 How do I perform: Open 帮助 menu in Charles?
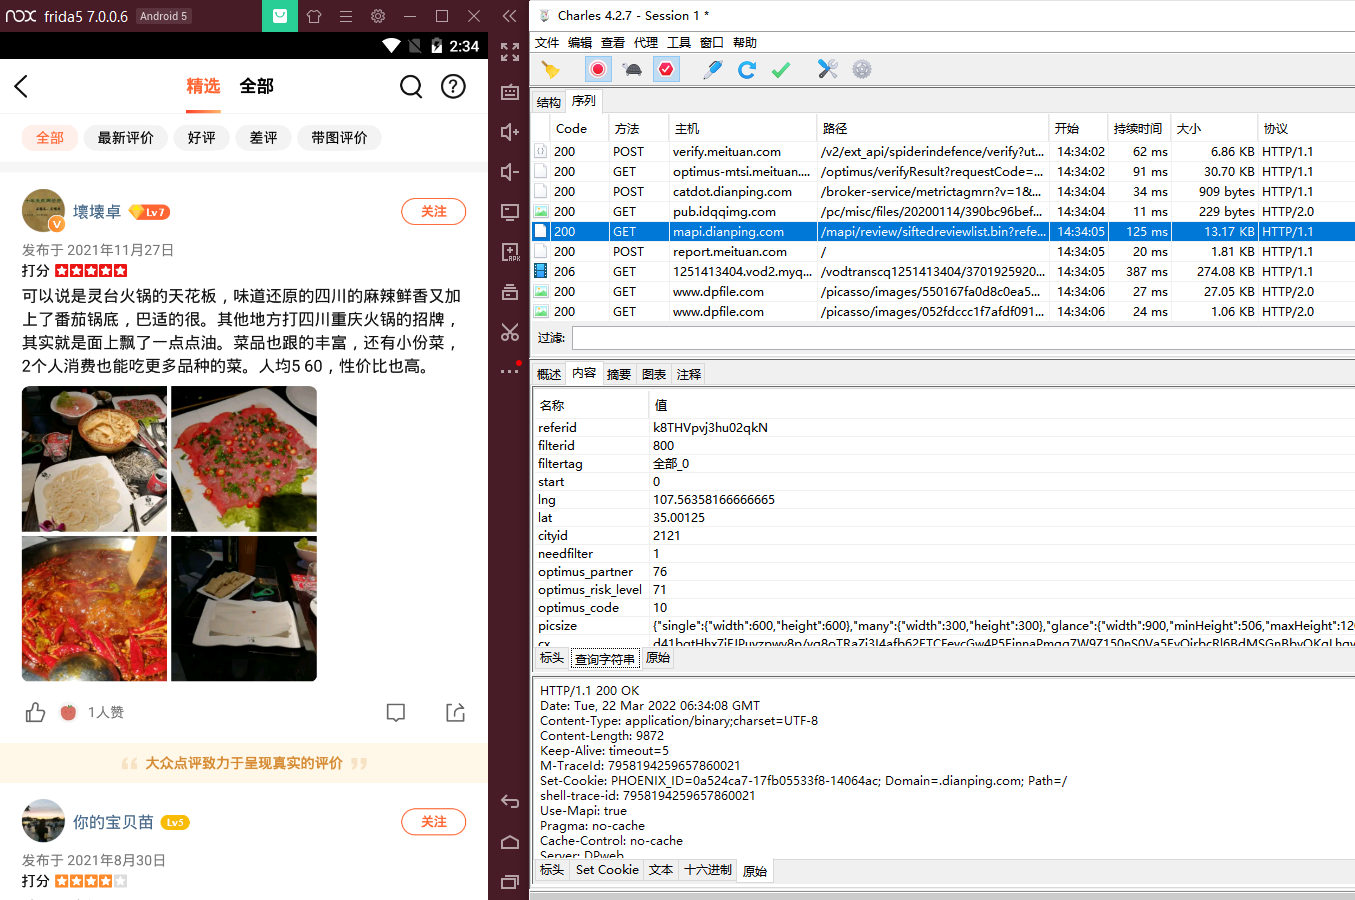tap(745, 43)
